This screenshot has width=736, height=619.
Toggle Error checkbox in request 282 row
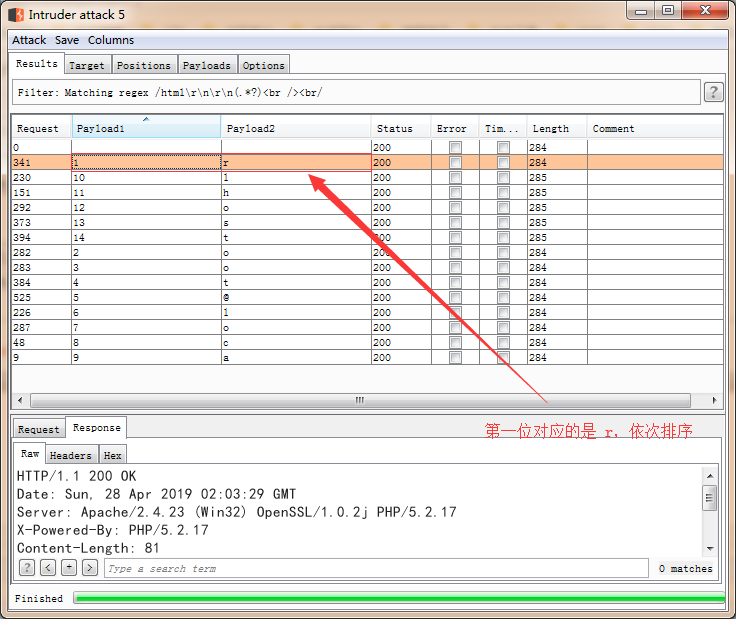[455, 252]
